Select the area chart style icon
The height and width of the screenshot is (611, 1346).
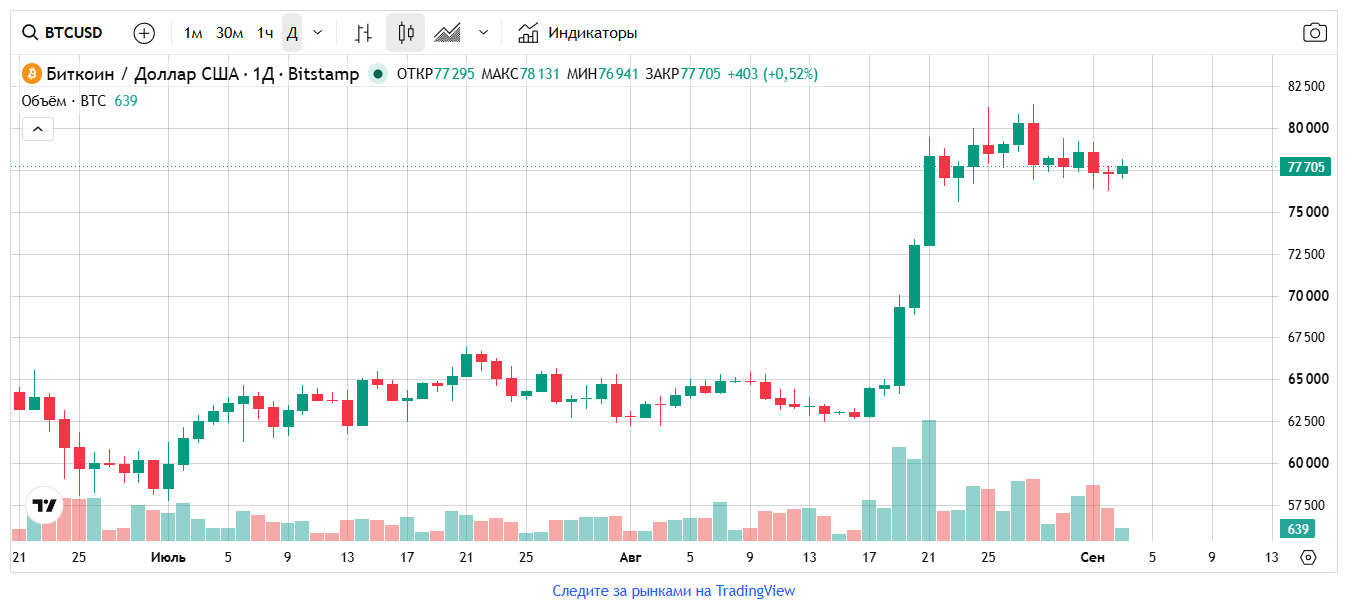[447, 33]
